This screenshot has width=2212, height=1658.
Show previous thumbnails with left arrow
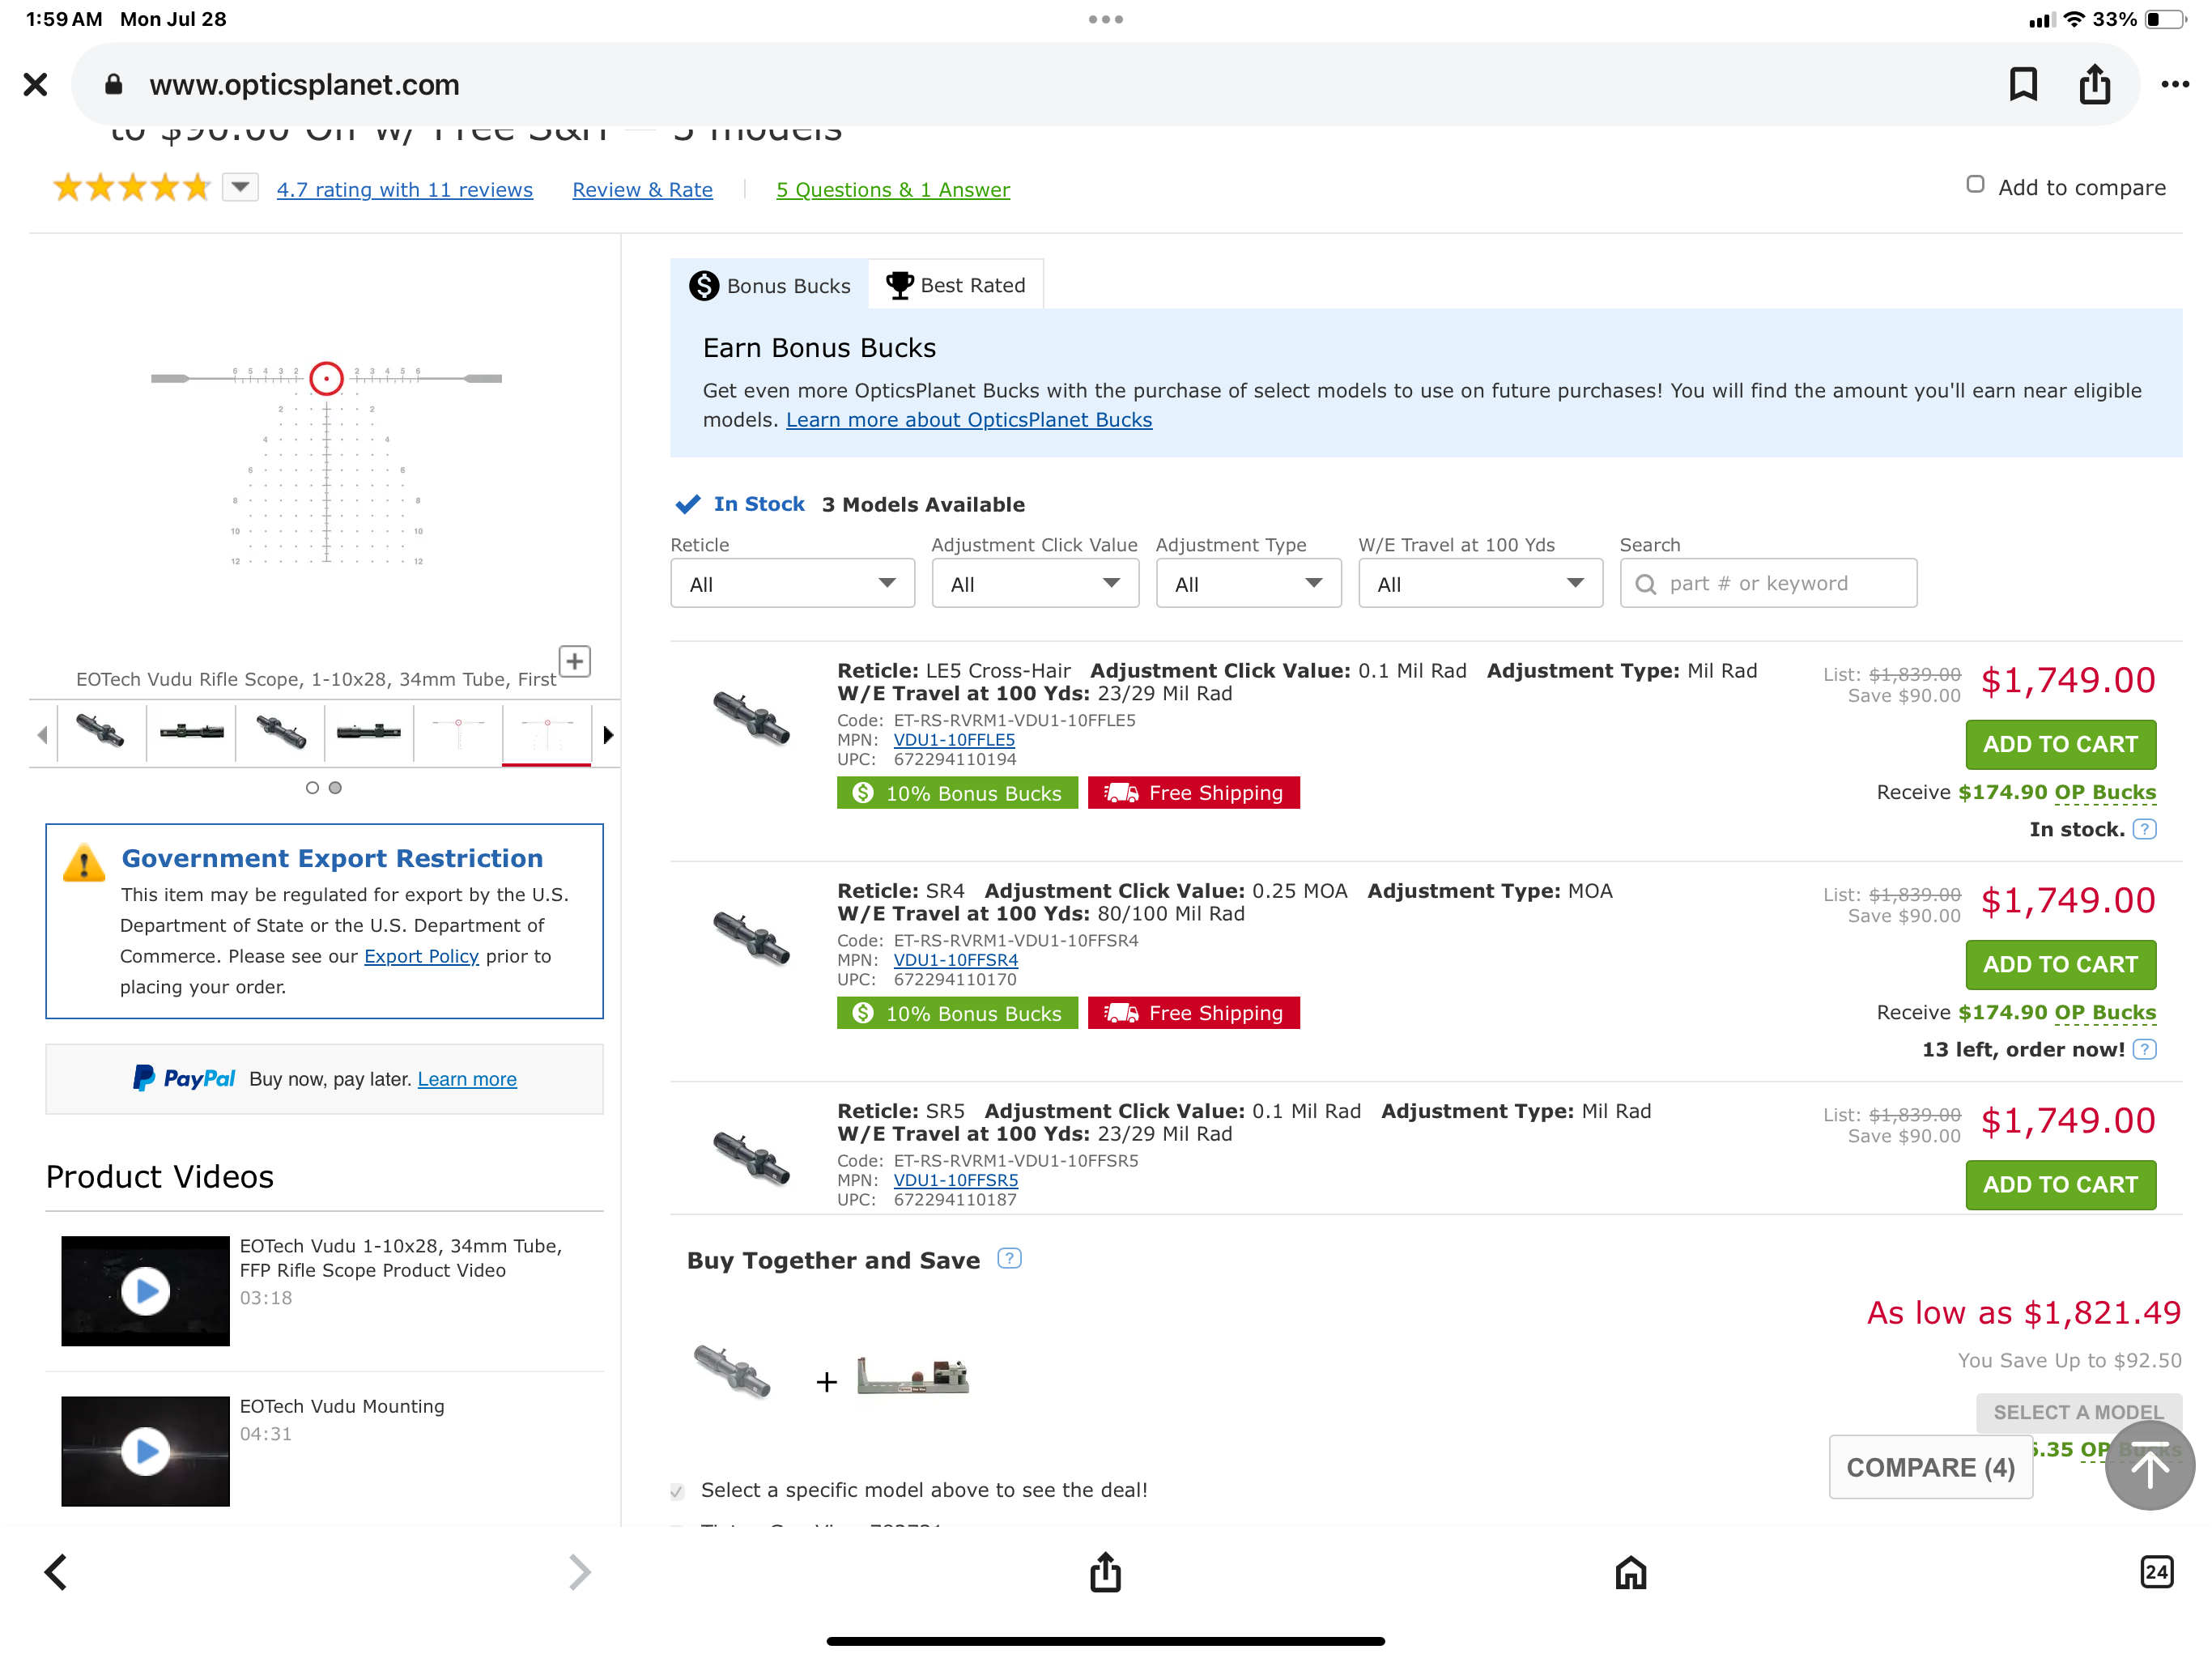tap(42, 735)
